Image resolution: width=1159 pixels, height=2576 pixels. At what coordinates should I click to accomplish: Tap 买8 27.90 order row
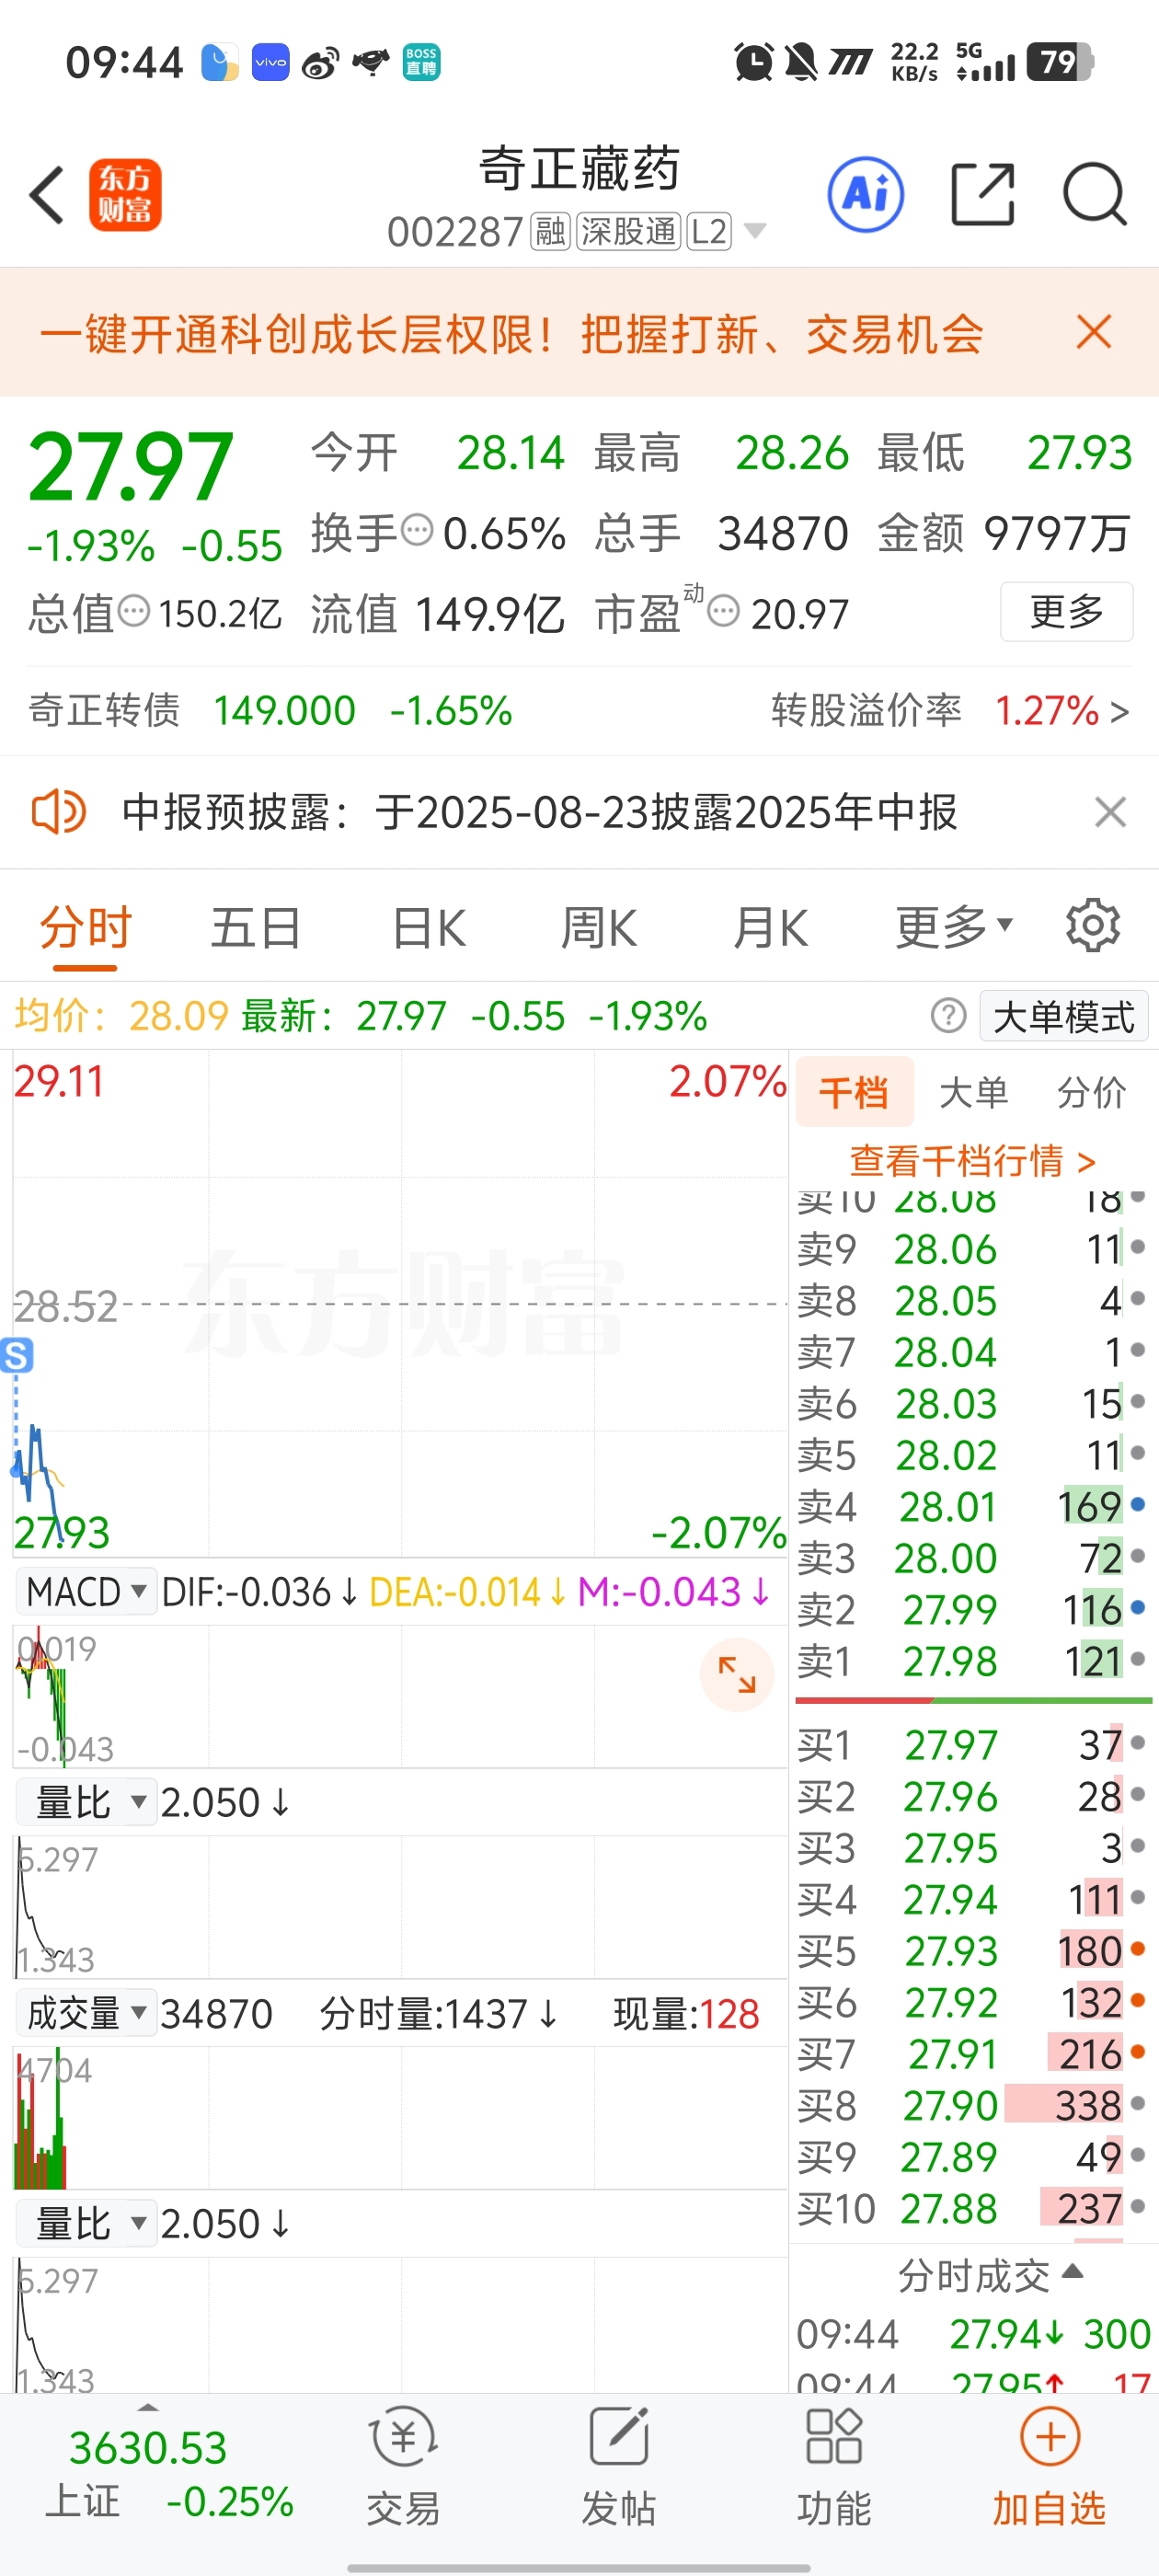[972, 2105]
